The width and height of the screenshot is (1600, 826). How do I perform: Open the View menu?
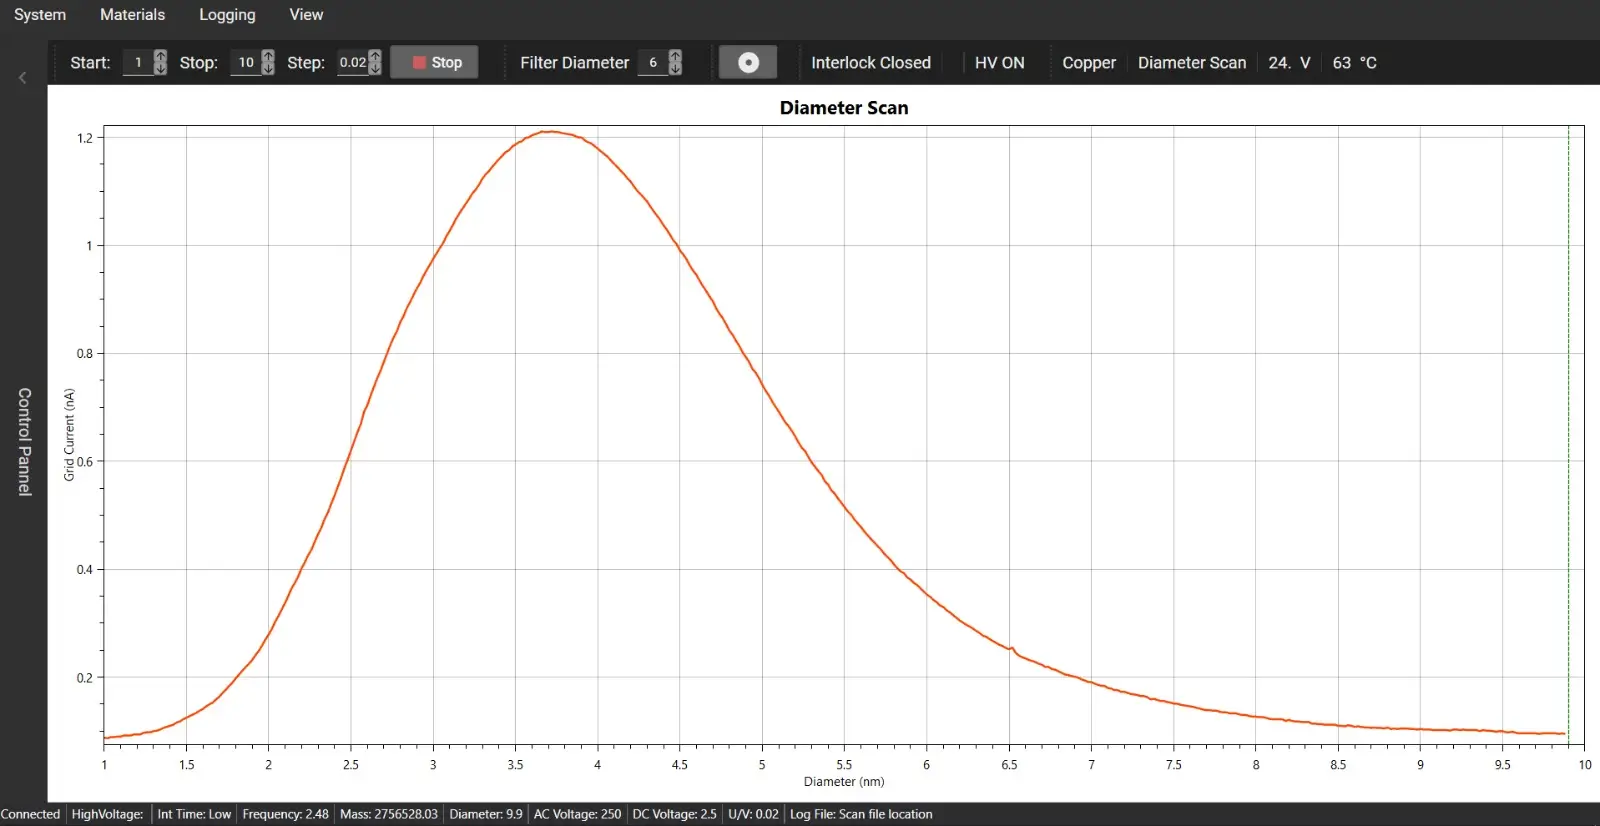(306, 15)
